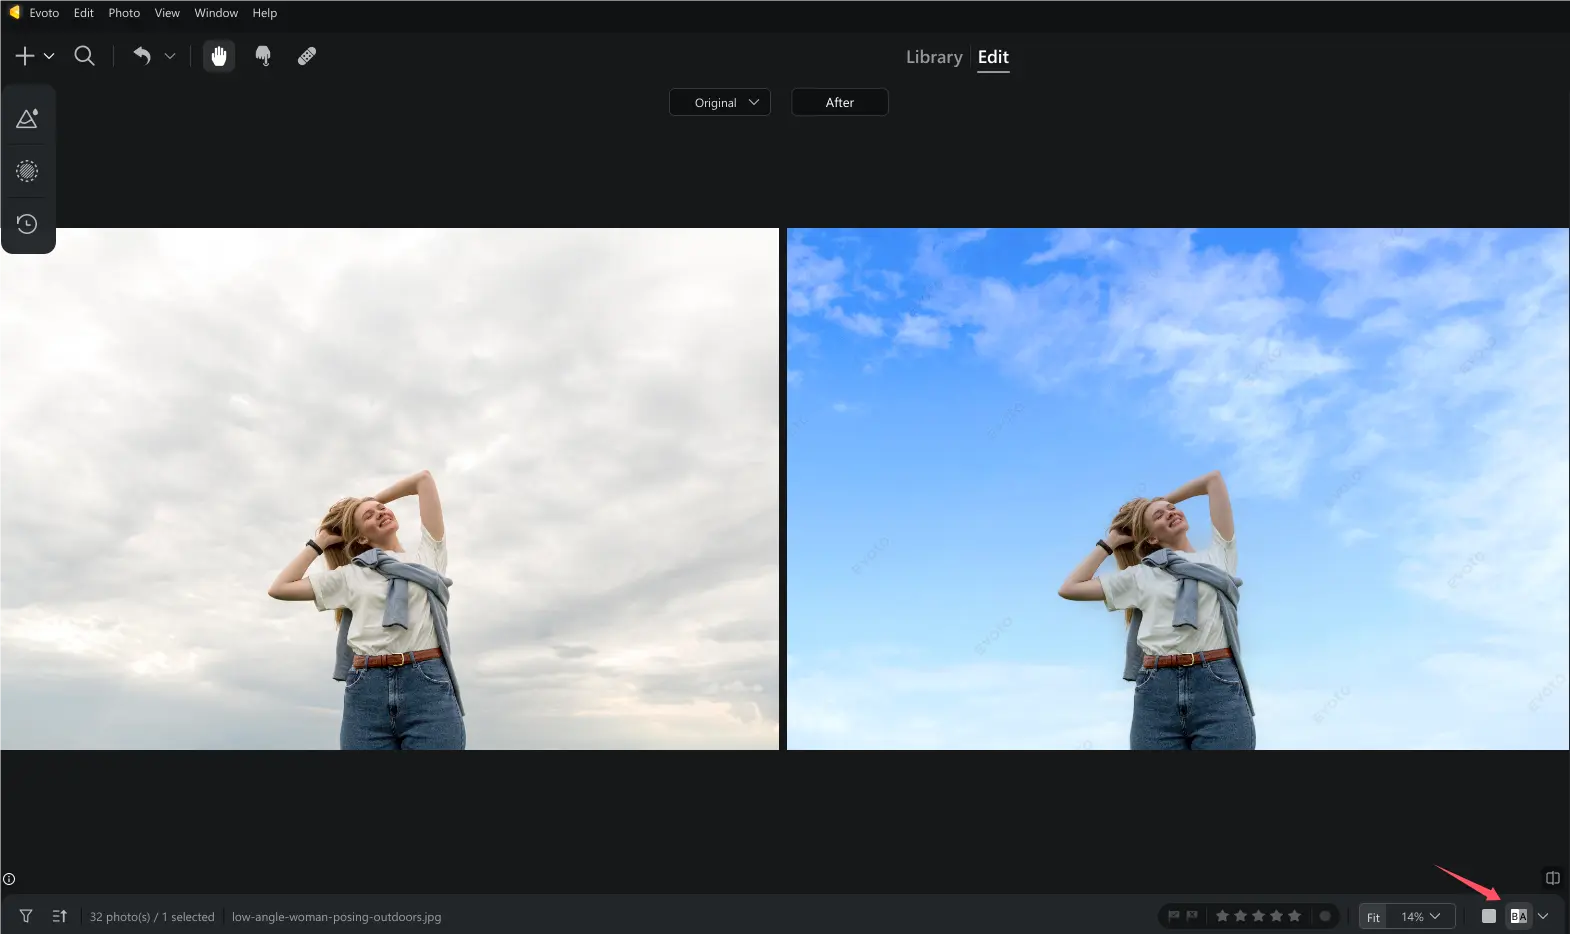1570x934 pixels.
Task: Click the original cloudy-sky photo preview
Action: tap(389, 489)
